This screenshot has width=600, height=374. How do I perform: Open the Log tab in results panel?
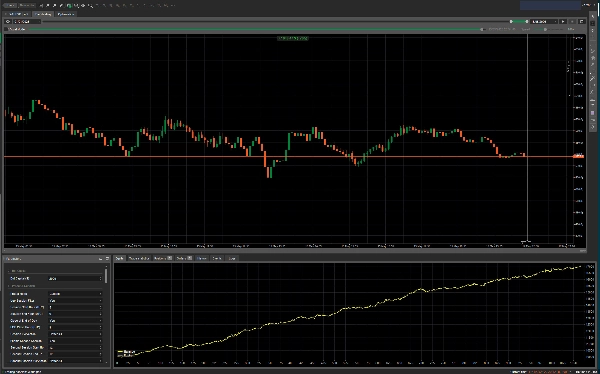(x=232, y=258)
